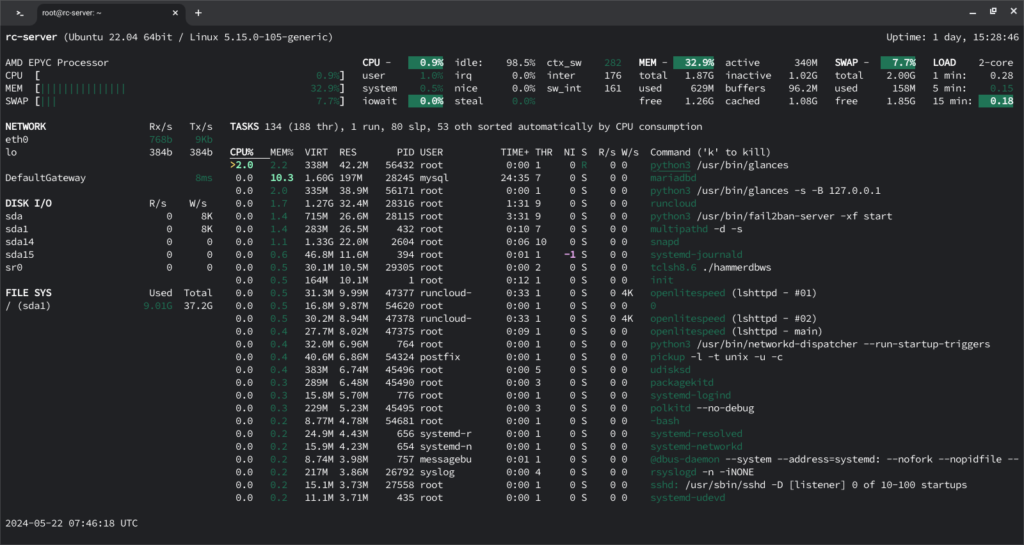Click the highlighted CPU 0.9% value

[x=426, y=63]
